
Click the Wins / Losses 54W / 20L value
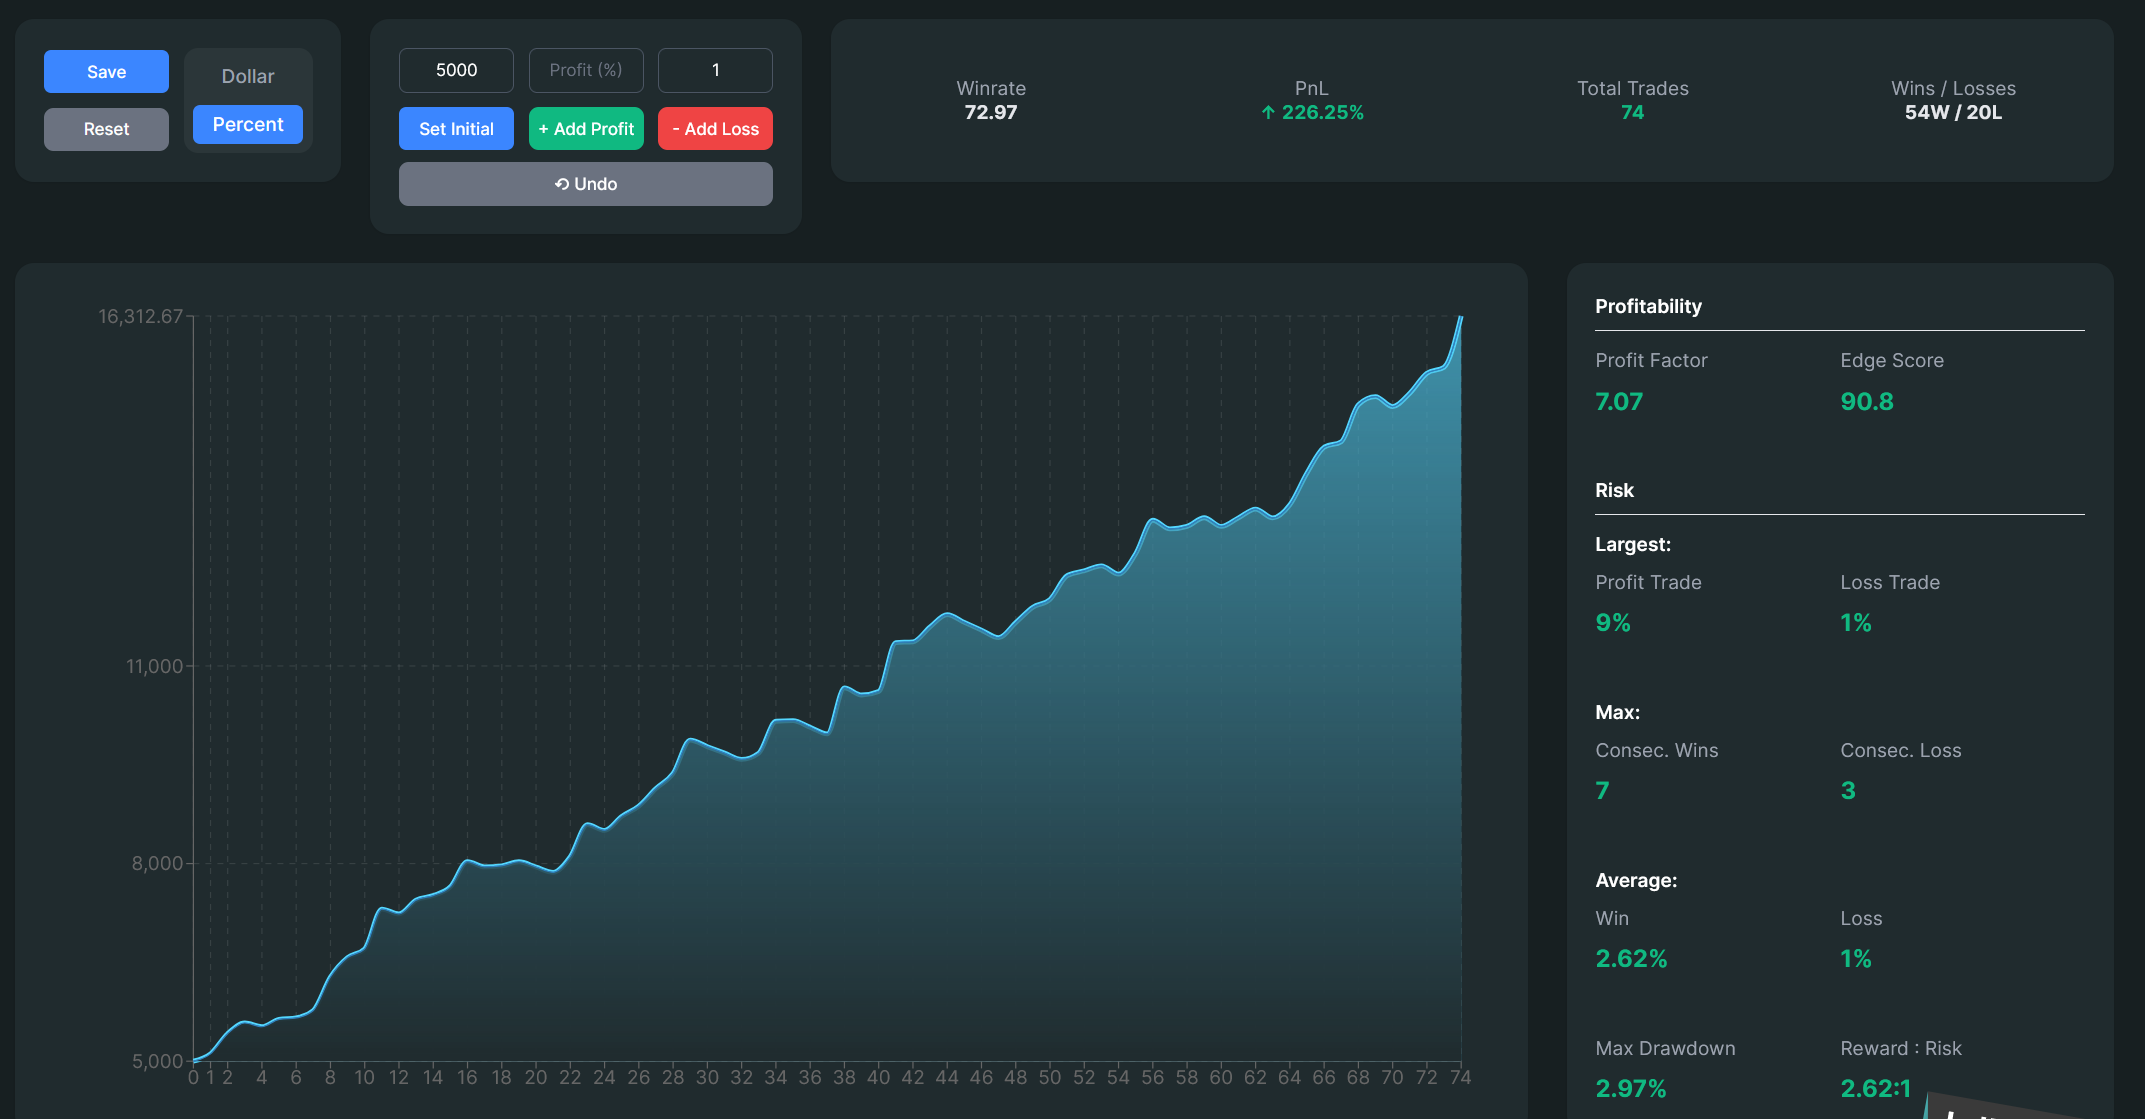click(x=1952, y=112)
